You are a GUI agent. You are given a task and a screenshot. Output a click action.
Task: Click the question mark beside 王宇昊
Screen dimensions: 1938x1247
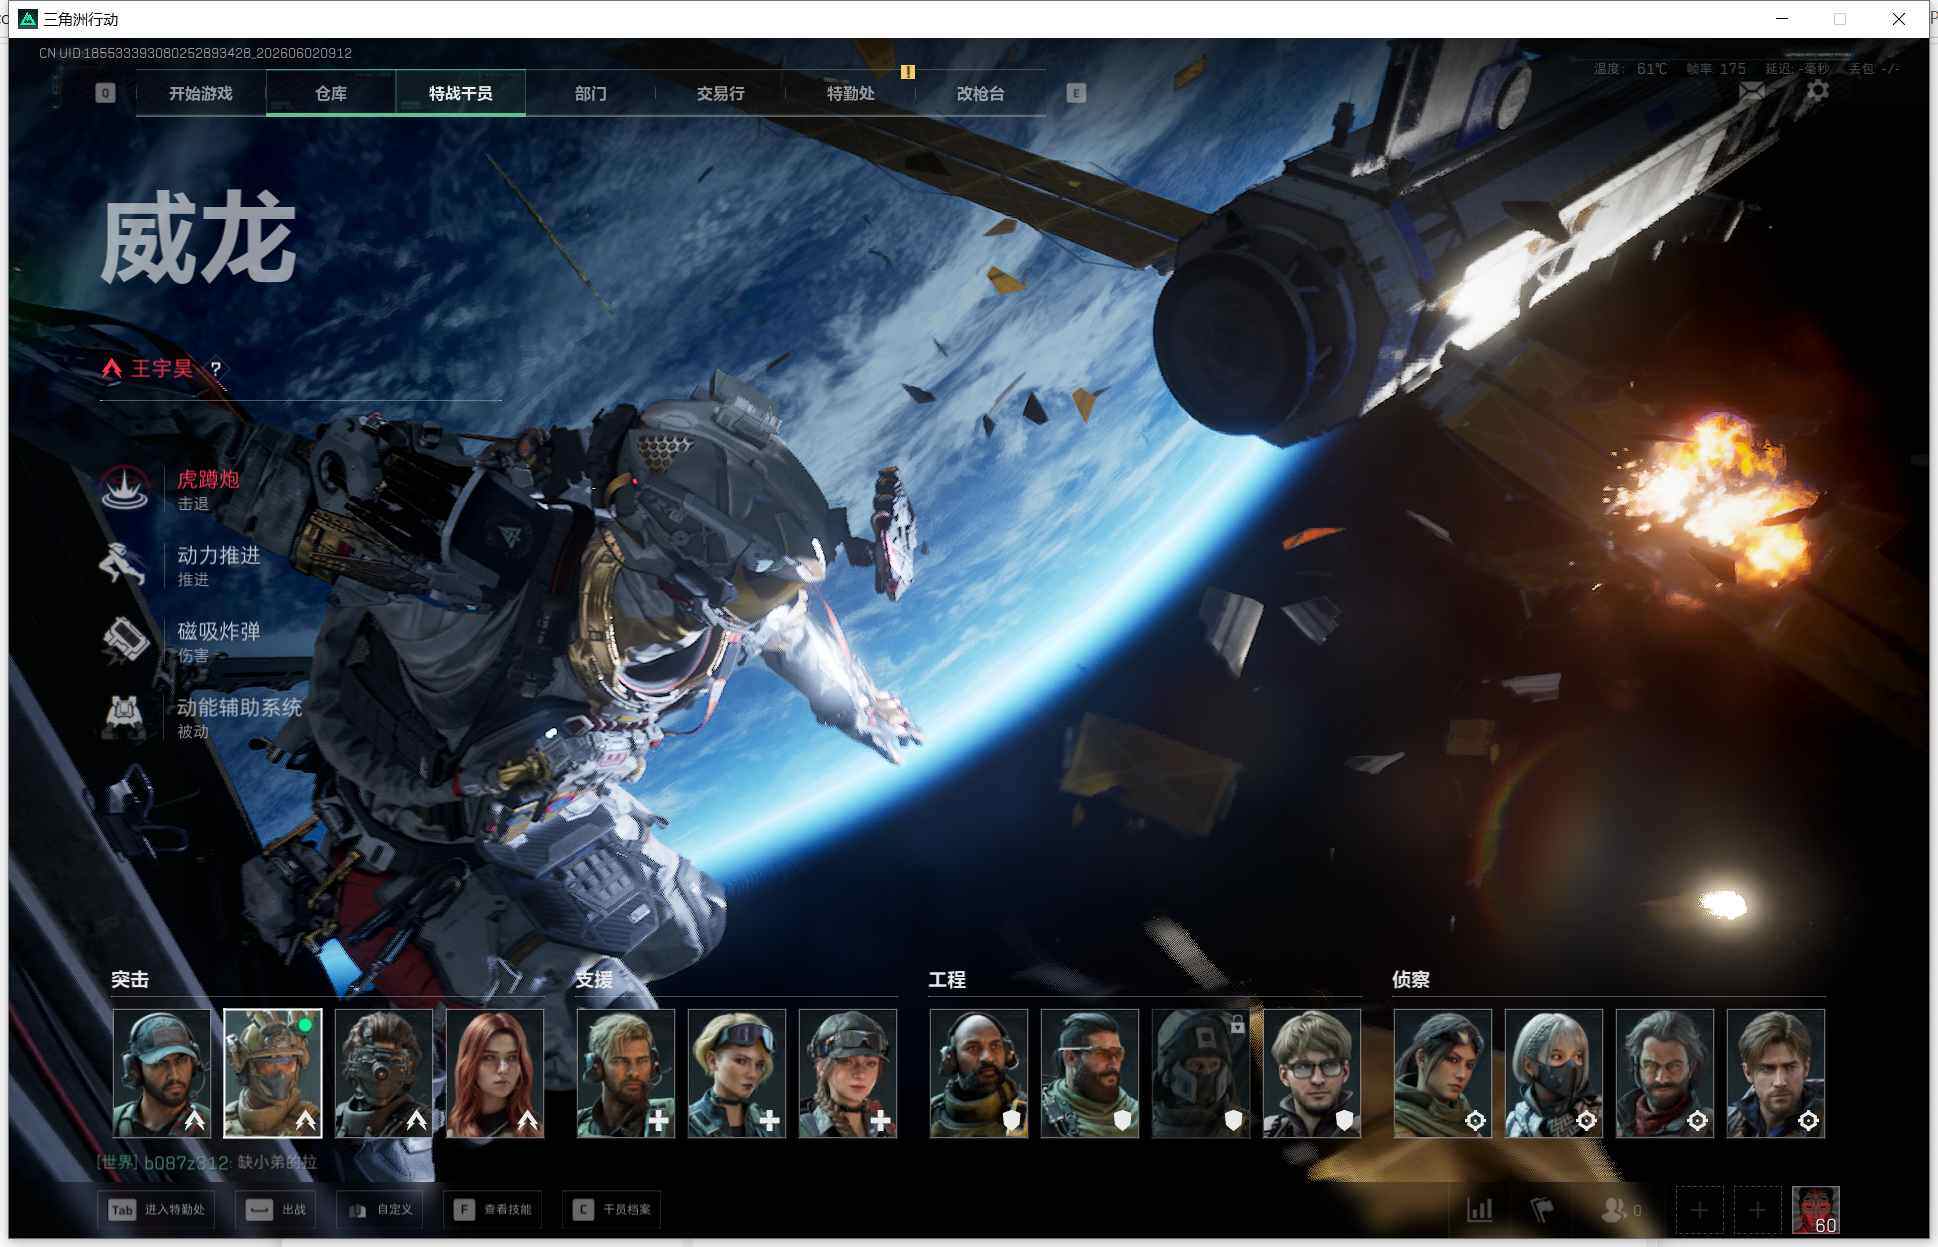215,369
